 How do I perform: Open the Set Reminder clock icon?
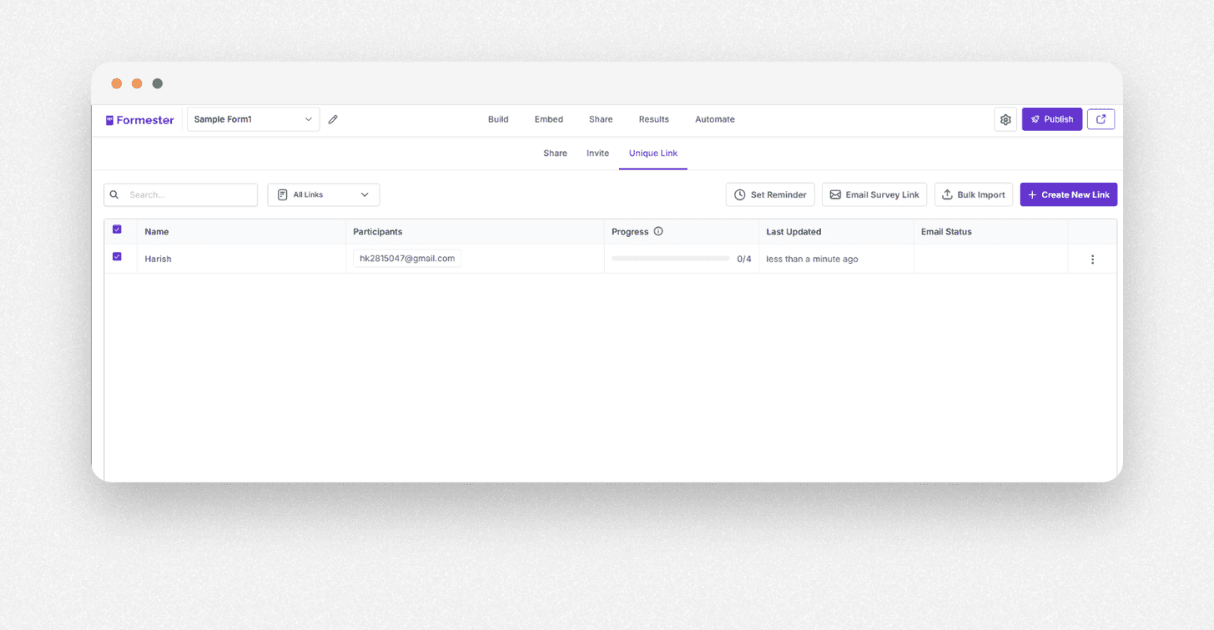point(740,194)
